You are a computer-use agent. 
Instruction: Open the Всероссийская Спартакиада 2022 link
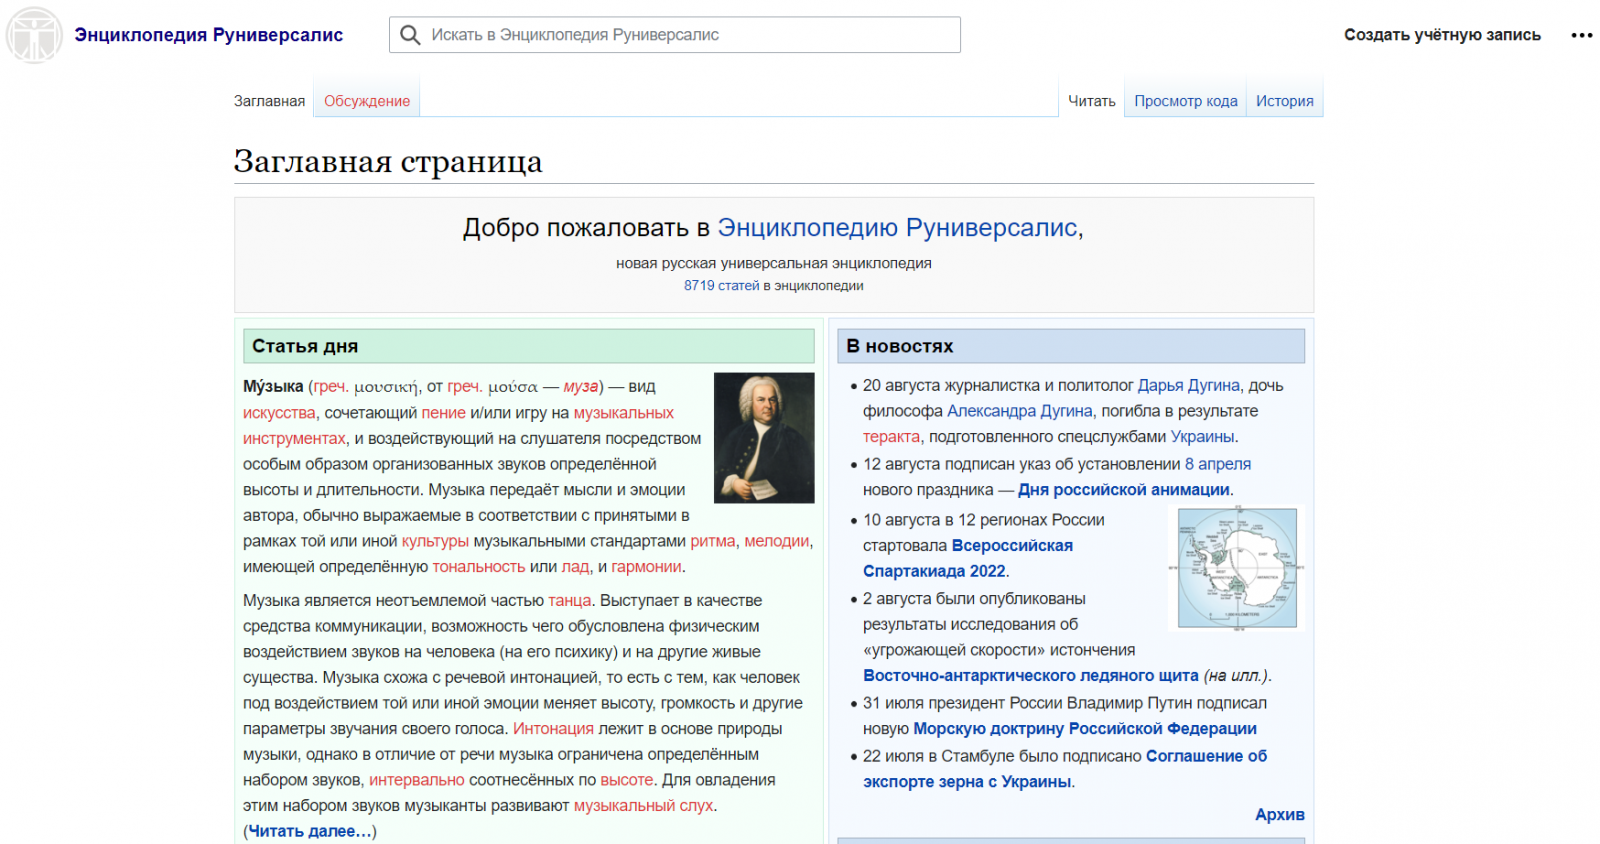968,559
